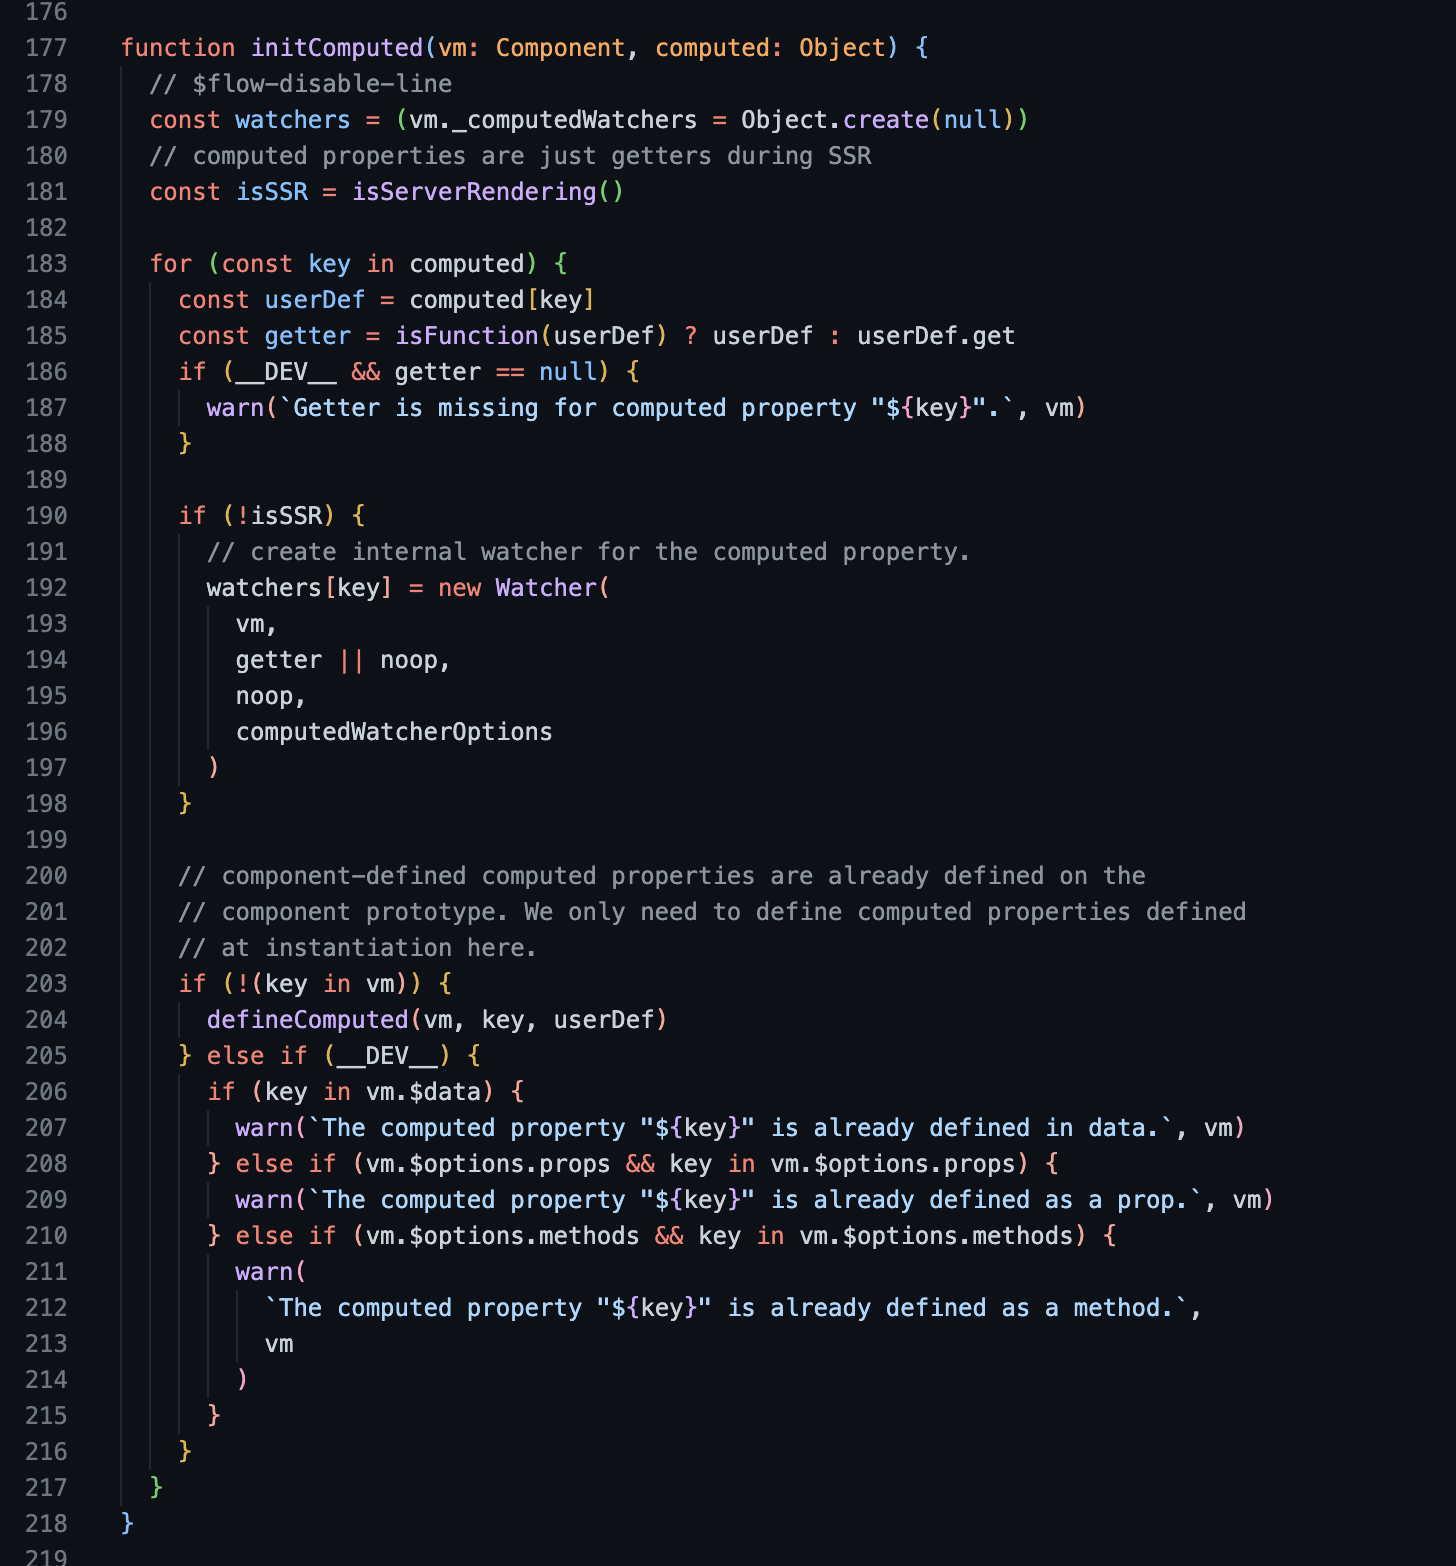Click comment starting 'component prototype'
Screen dimensions: 1456x1566
click(713, 912)
